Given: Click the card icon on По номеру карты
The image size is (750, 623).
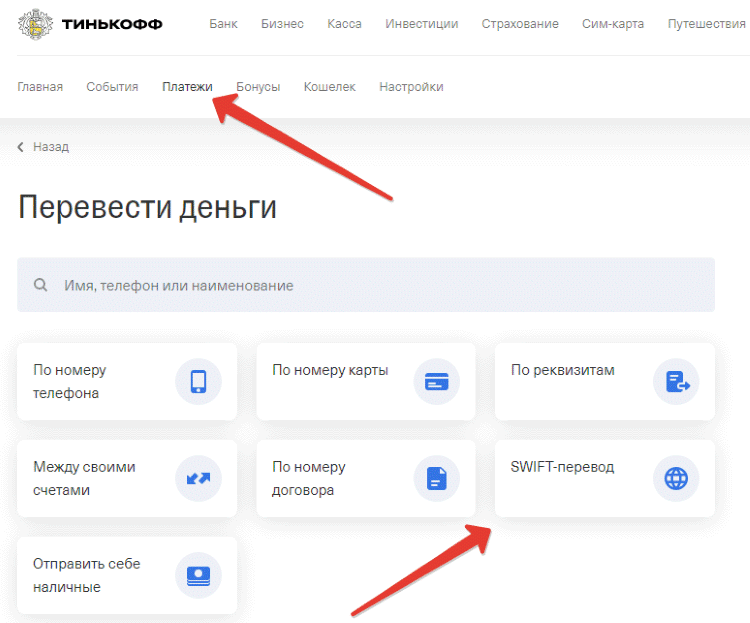Looking at the screenshot, I should click(436, 381).
